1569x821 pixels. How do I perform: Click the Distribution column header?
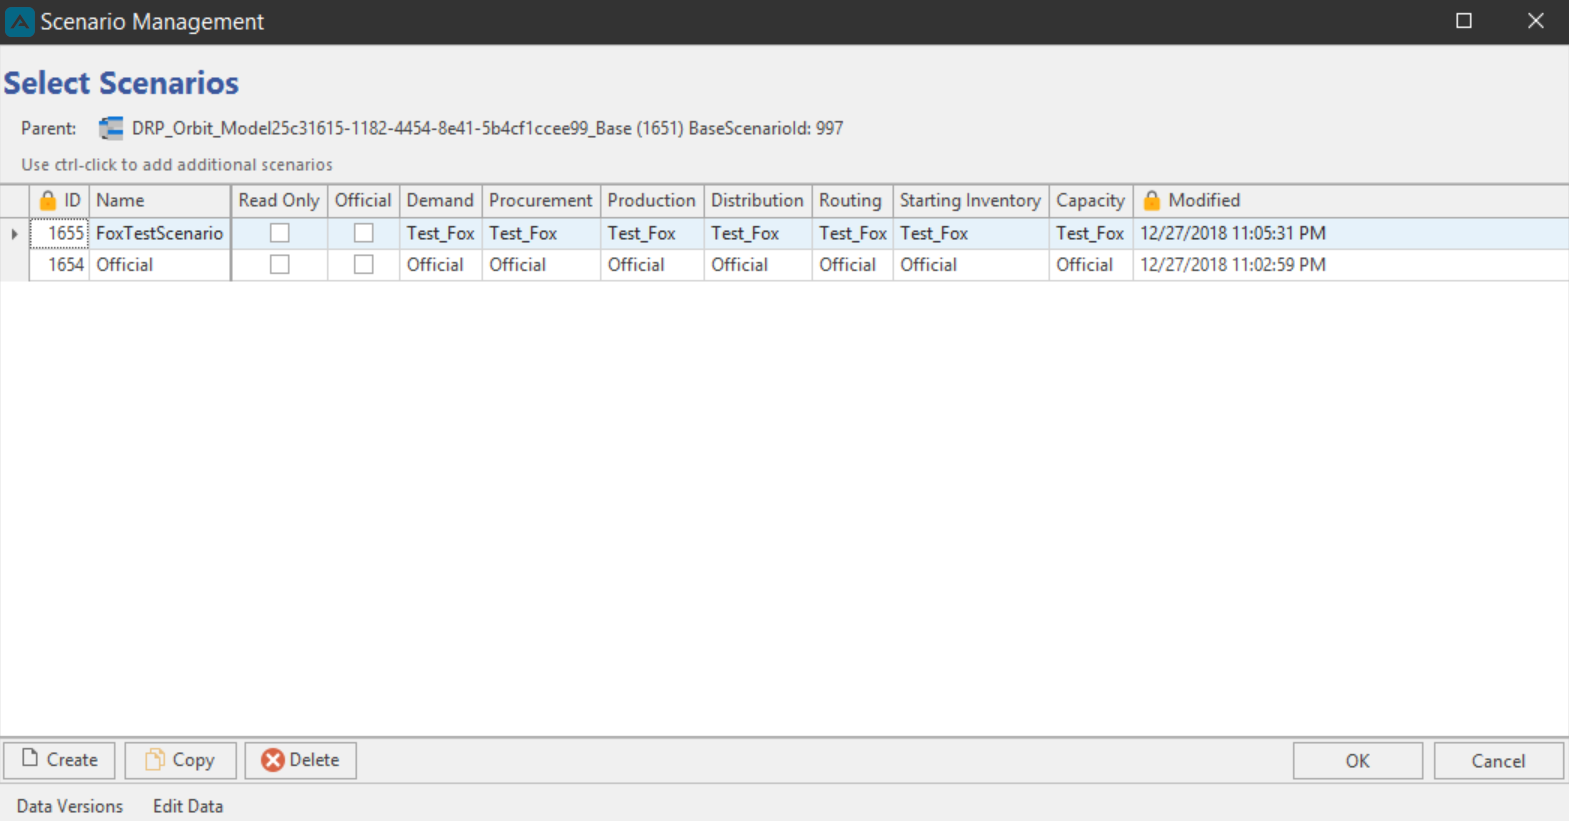(x=757, y=200)
